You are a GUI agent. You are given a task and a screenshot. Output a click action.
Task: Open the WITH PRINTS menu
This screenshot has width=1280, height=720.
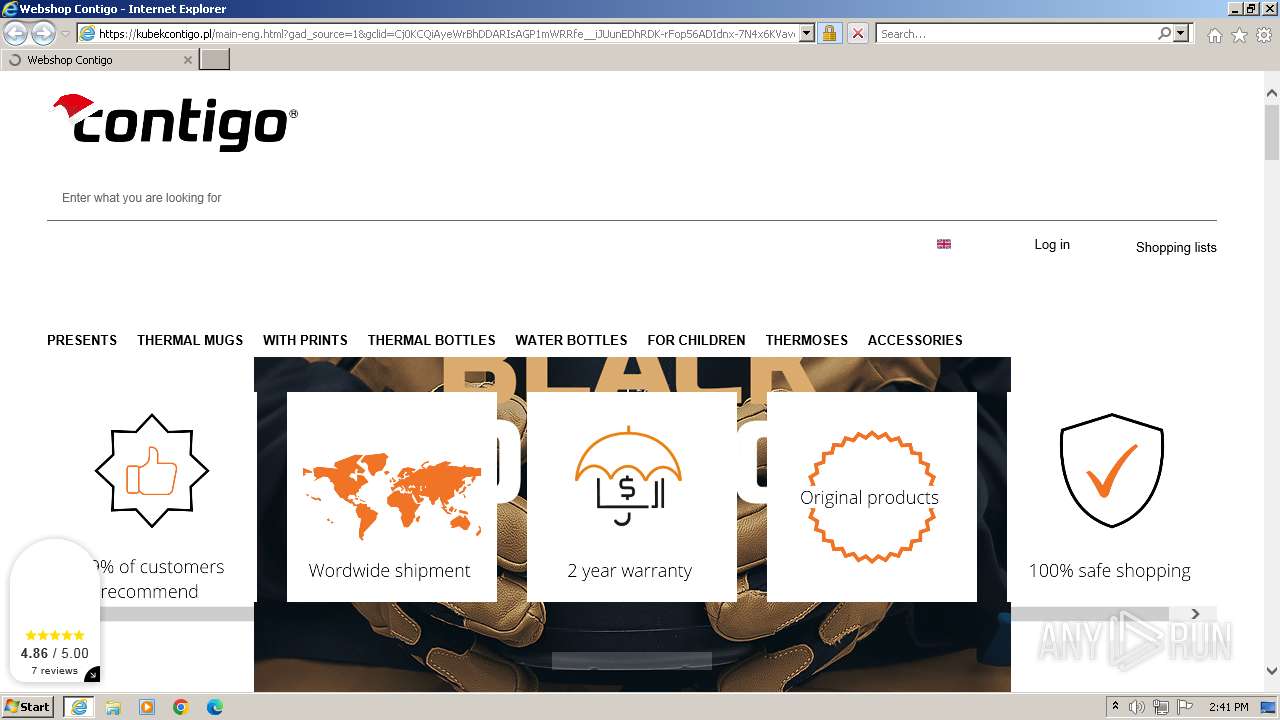click(305, 340)
